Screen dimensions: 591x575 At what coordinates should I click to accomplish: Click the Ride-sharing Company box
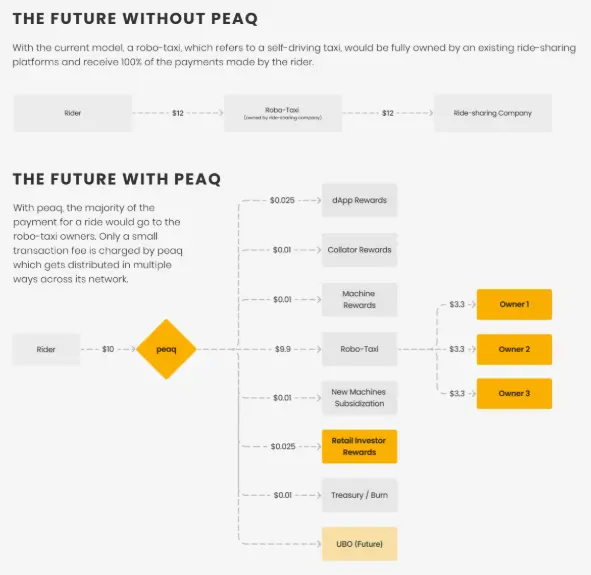click(x=493, y=113)
